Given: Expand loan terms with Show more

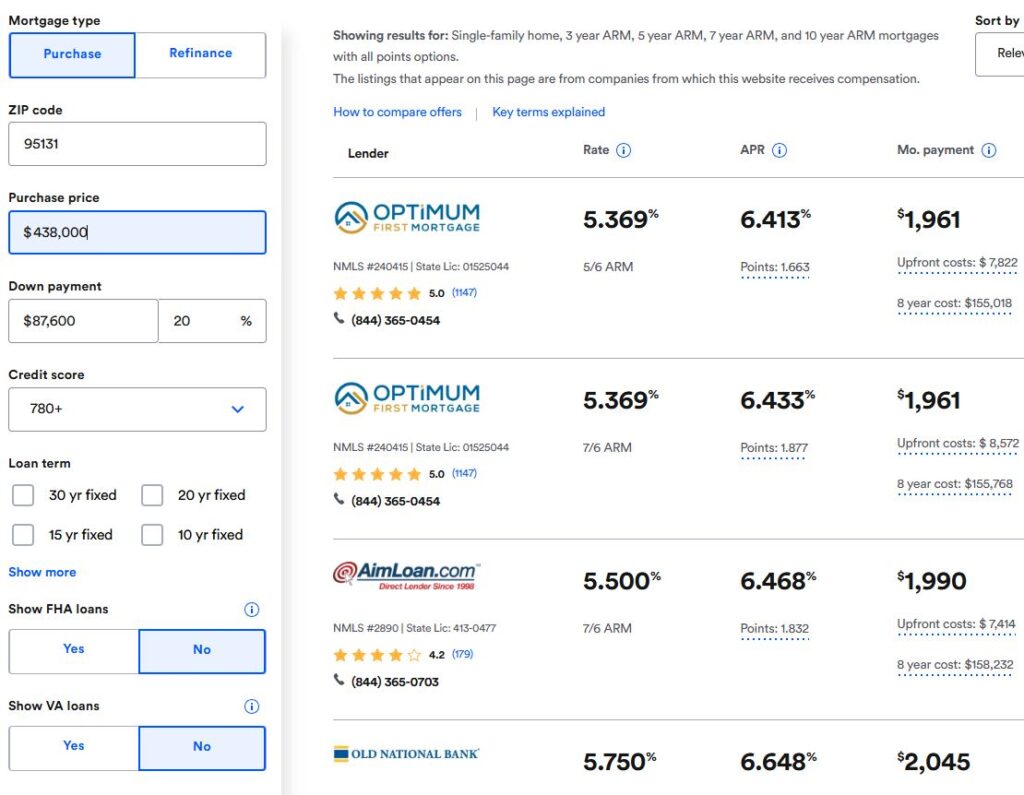Looking at the screenshot, I should pyautogui.click(x=42, y=572).
